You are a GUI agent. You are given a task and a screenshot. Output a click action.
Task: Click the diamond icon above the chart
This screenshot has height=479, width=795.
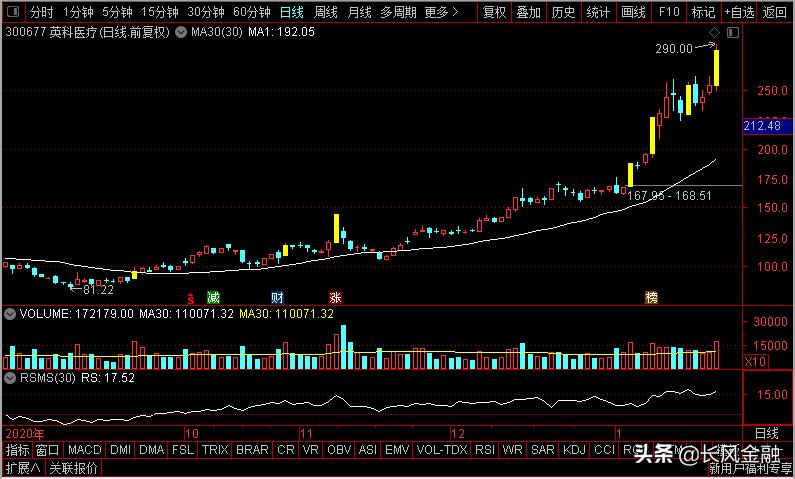click(x=714, y=33)
